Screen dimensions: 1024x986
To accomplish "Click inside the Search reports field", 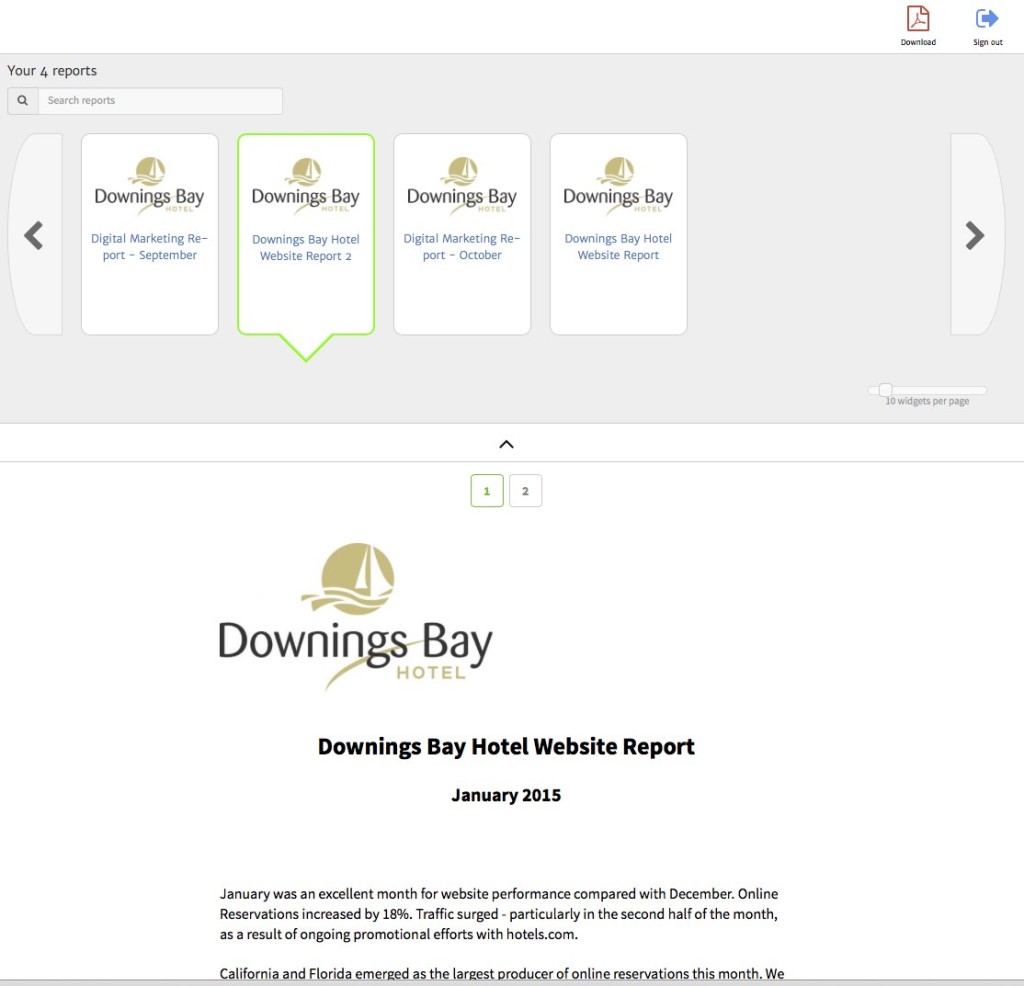I will tap(160, 100).
